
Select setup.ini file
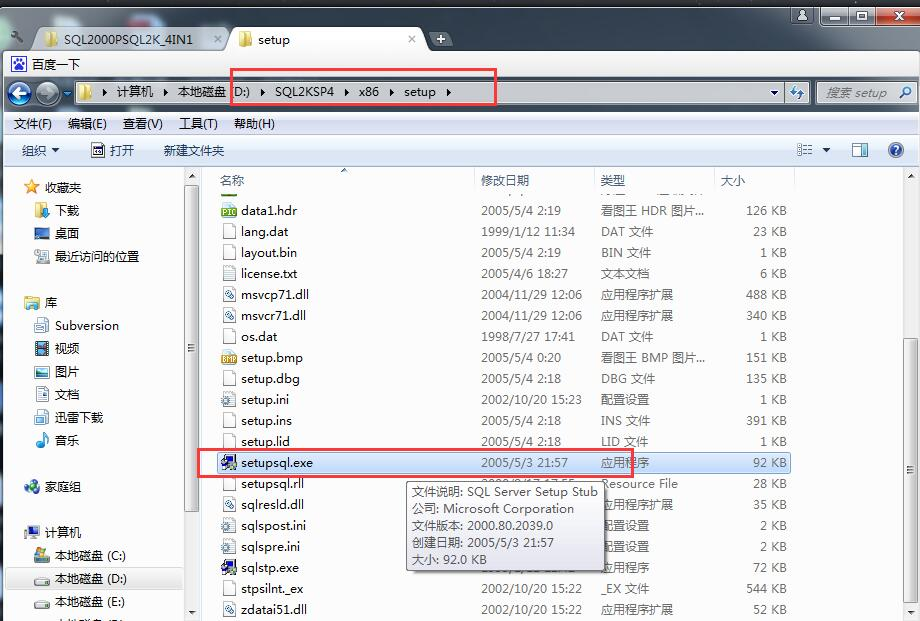[265, 400]
